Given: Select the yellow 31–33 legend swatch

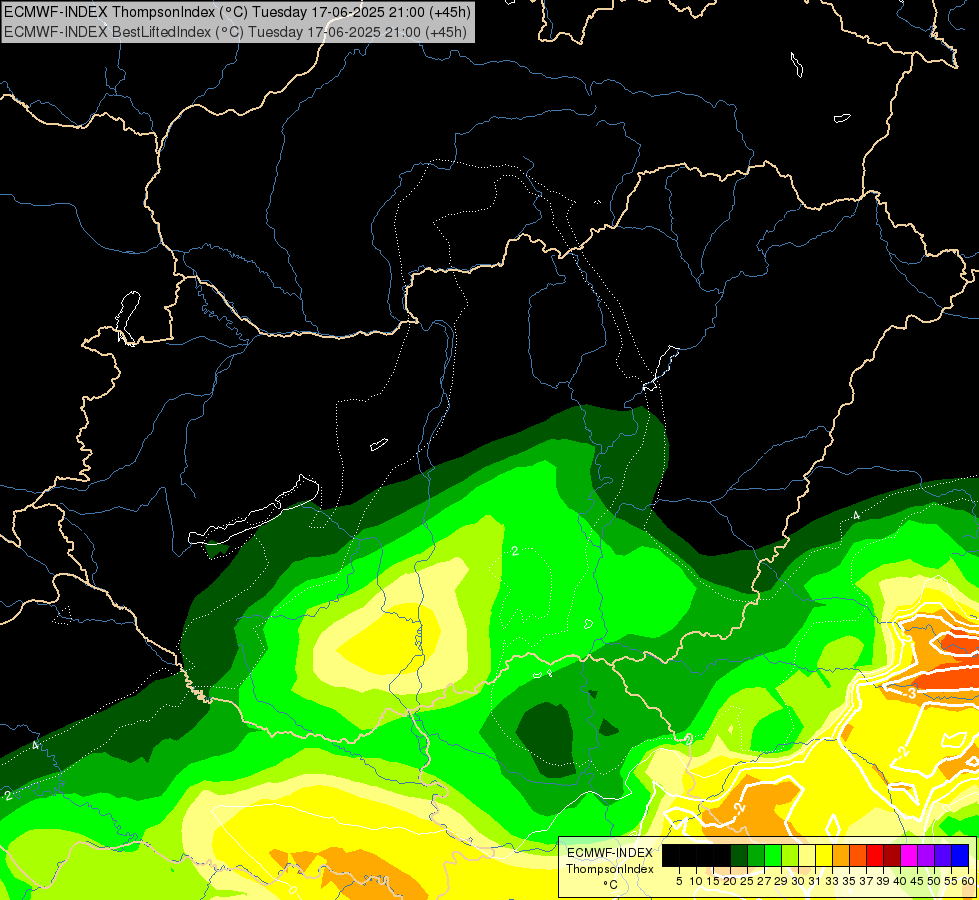Looking at the screenshot, I should click(824, 856).
